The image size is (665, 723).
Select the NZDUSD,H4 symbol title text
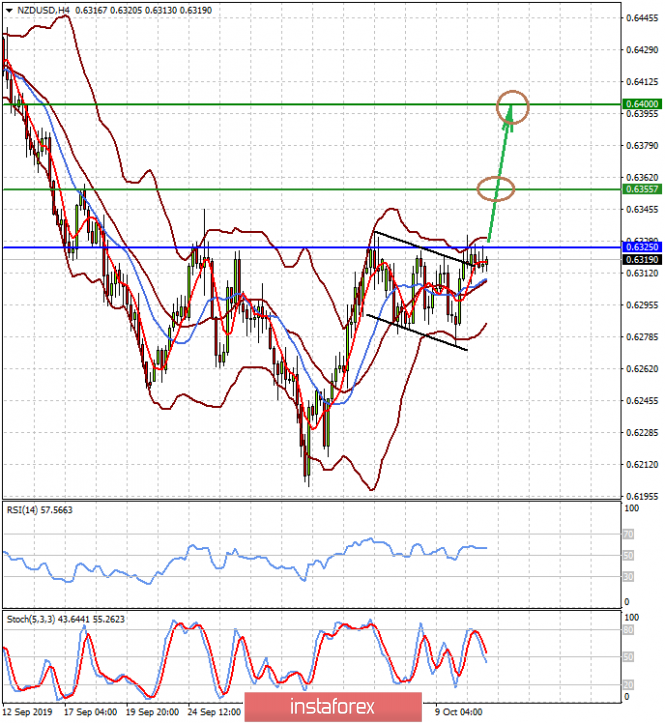pyautogui.click(x=43, y=10)
